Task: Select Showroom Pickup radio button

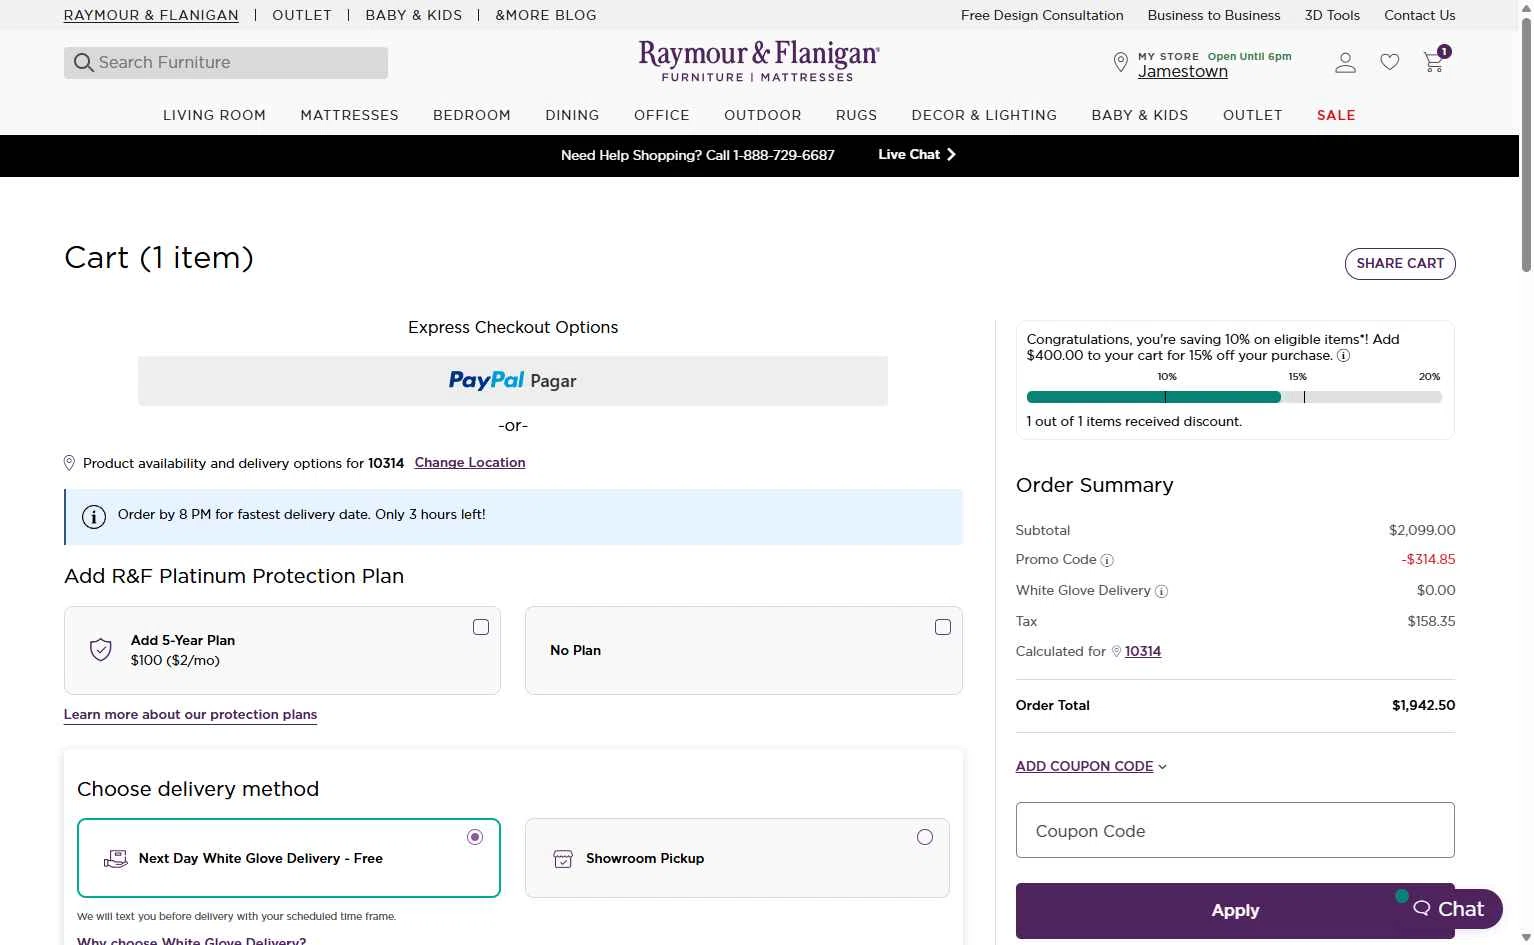Action: 925,837
